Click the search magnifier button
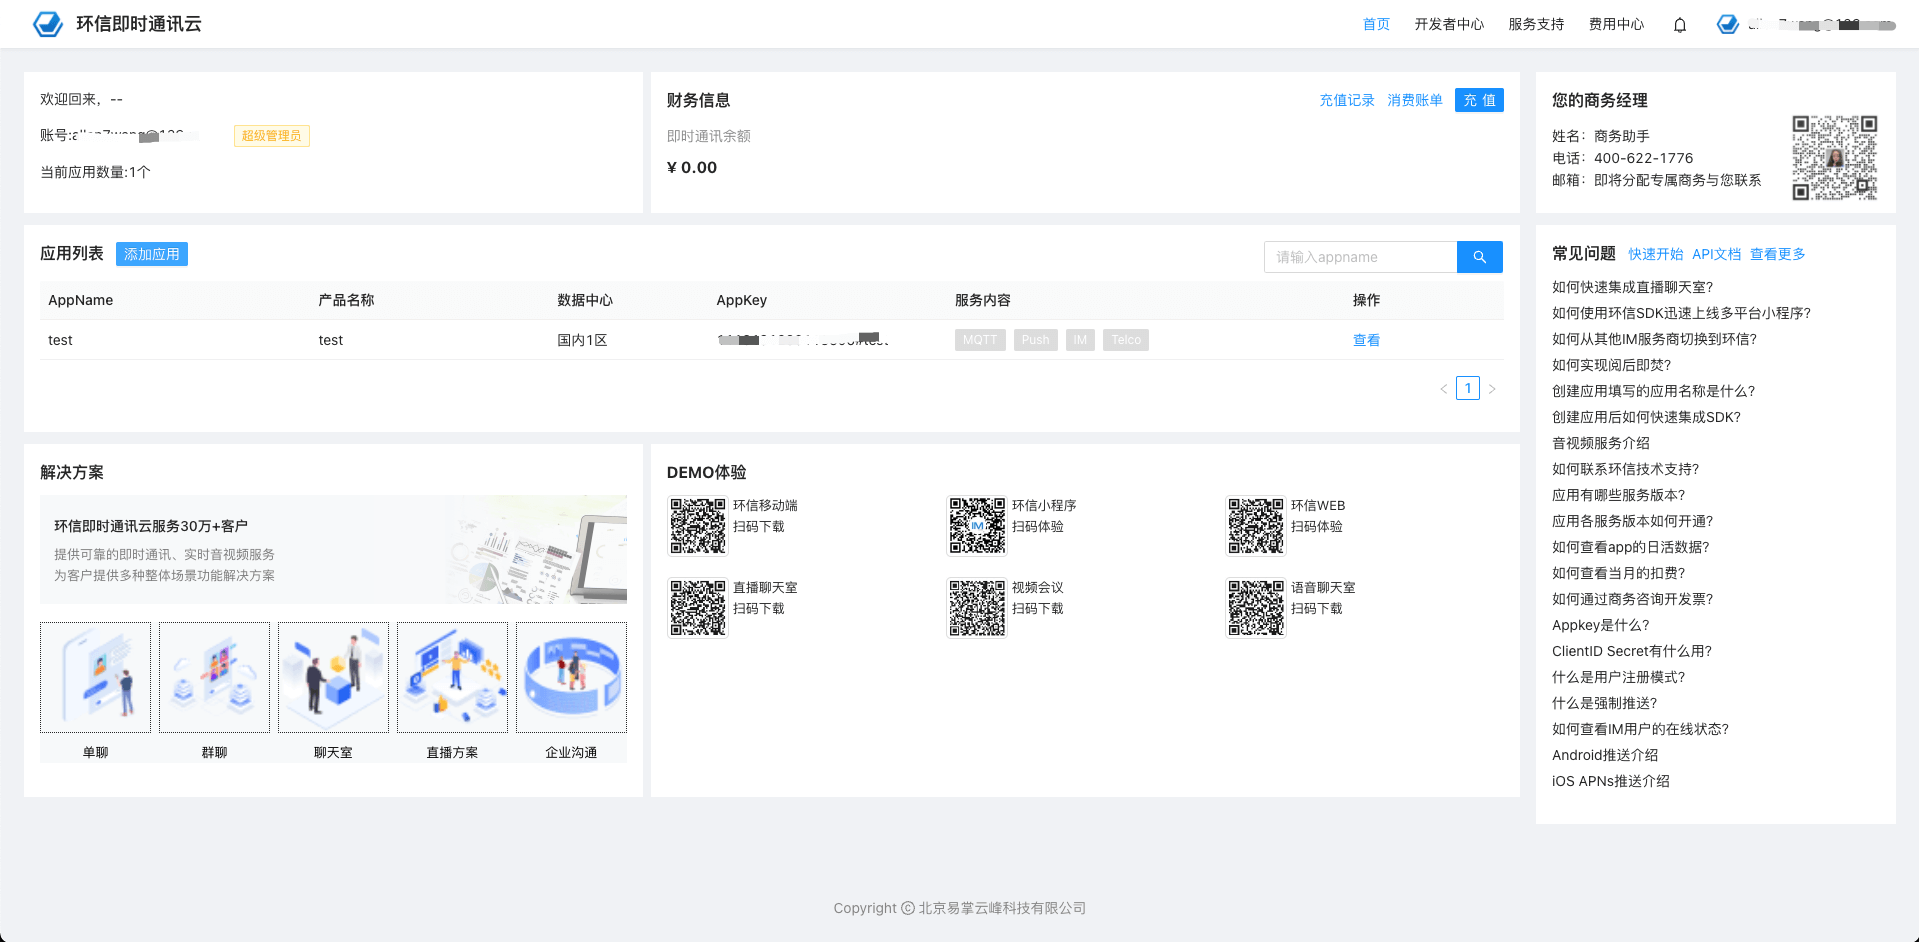The height and width of the screenshot is (942, 1919). click(1480, 257)
